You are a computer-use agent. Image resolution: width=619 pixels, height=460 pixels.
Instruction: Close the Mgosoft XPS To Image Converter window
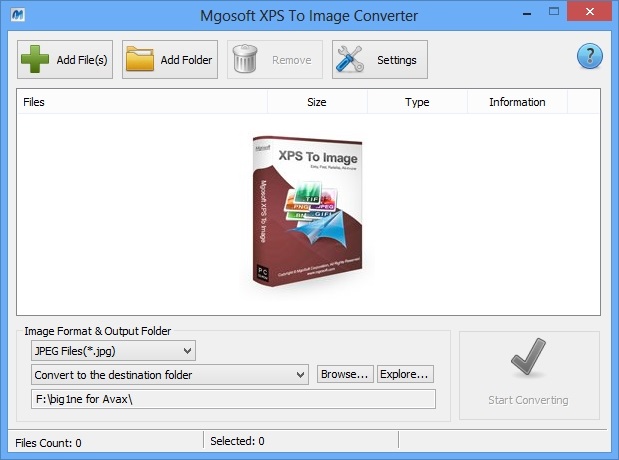pos(590,11)
